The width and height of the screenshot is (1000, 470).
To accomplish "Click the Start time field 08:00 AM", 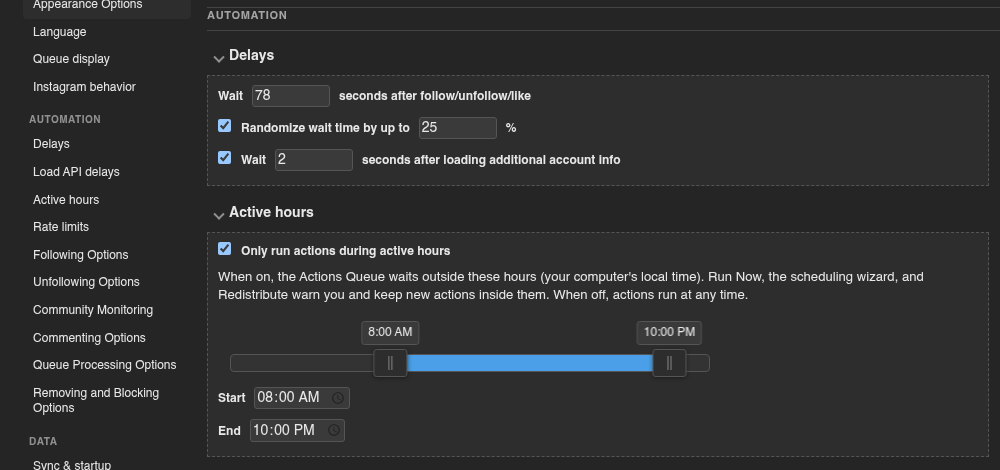I will 302,398.
